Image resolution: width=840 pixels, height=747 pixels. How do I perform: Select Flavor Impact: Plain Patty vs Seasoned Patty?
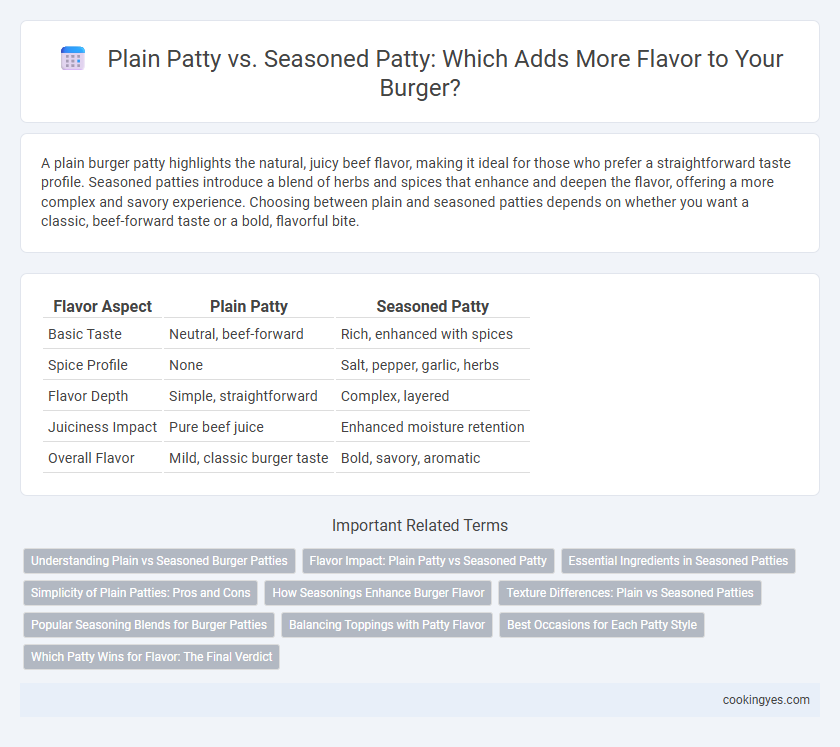click(x=428, y=561)
